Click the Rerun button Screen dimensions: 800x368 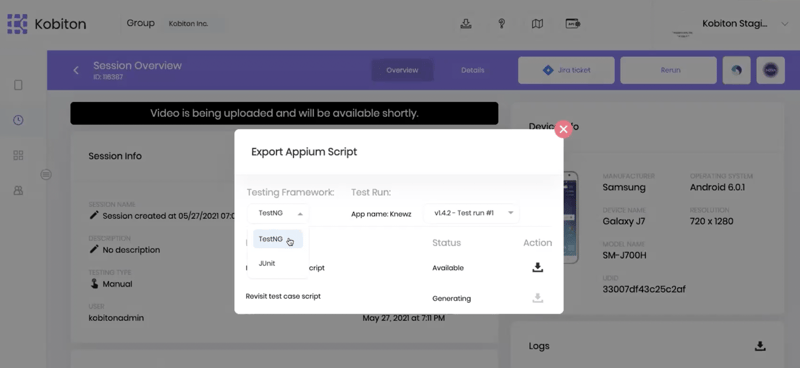(668, 70)
